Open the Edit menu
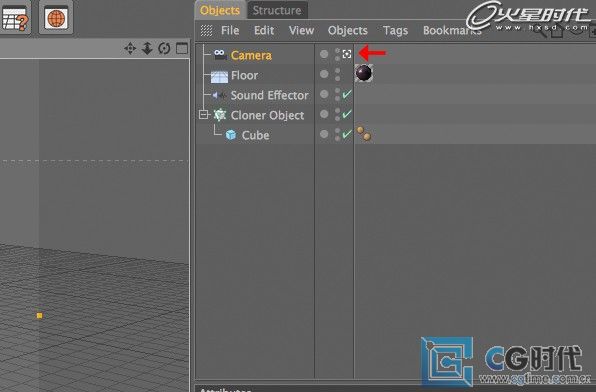 click(264, 30)
